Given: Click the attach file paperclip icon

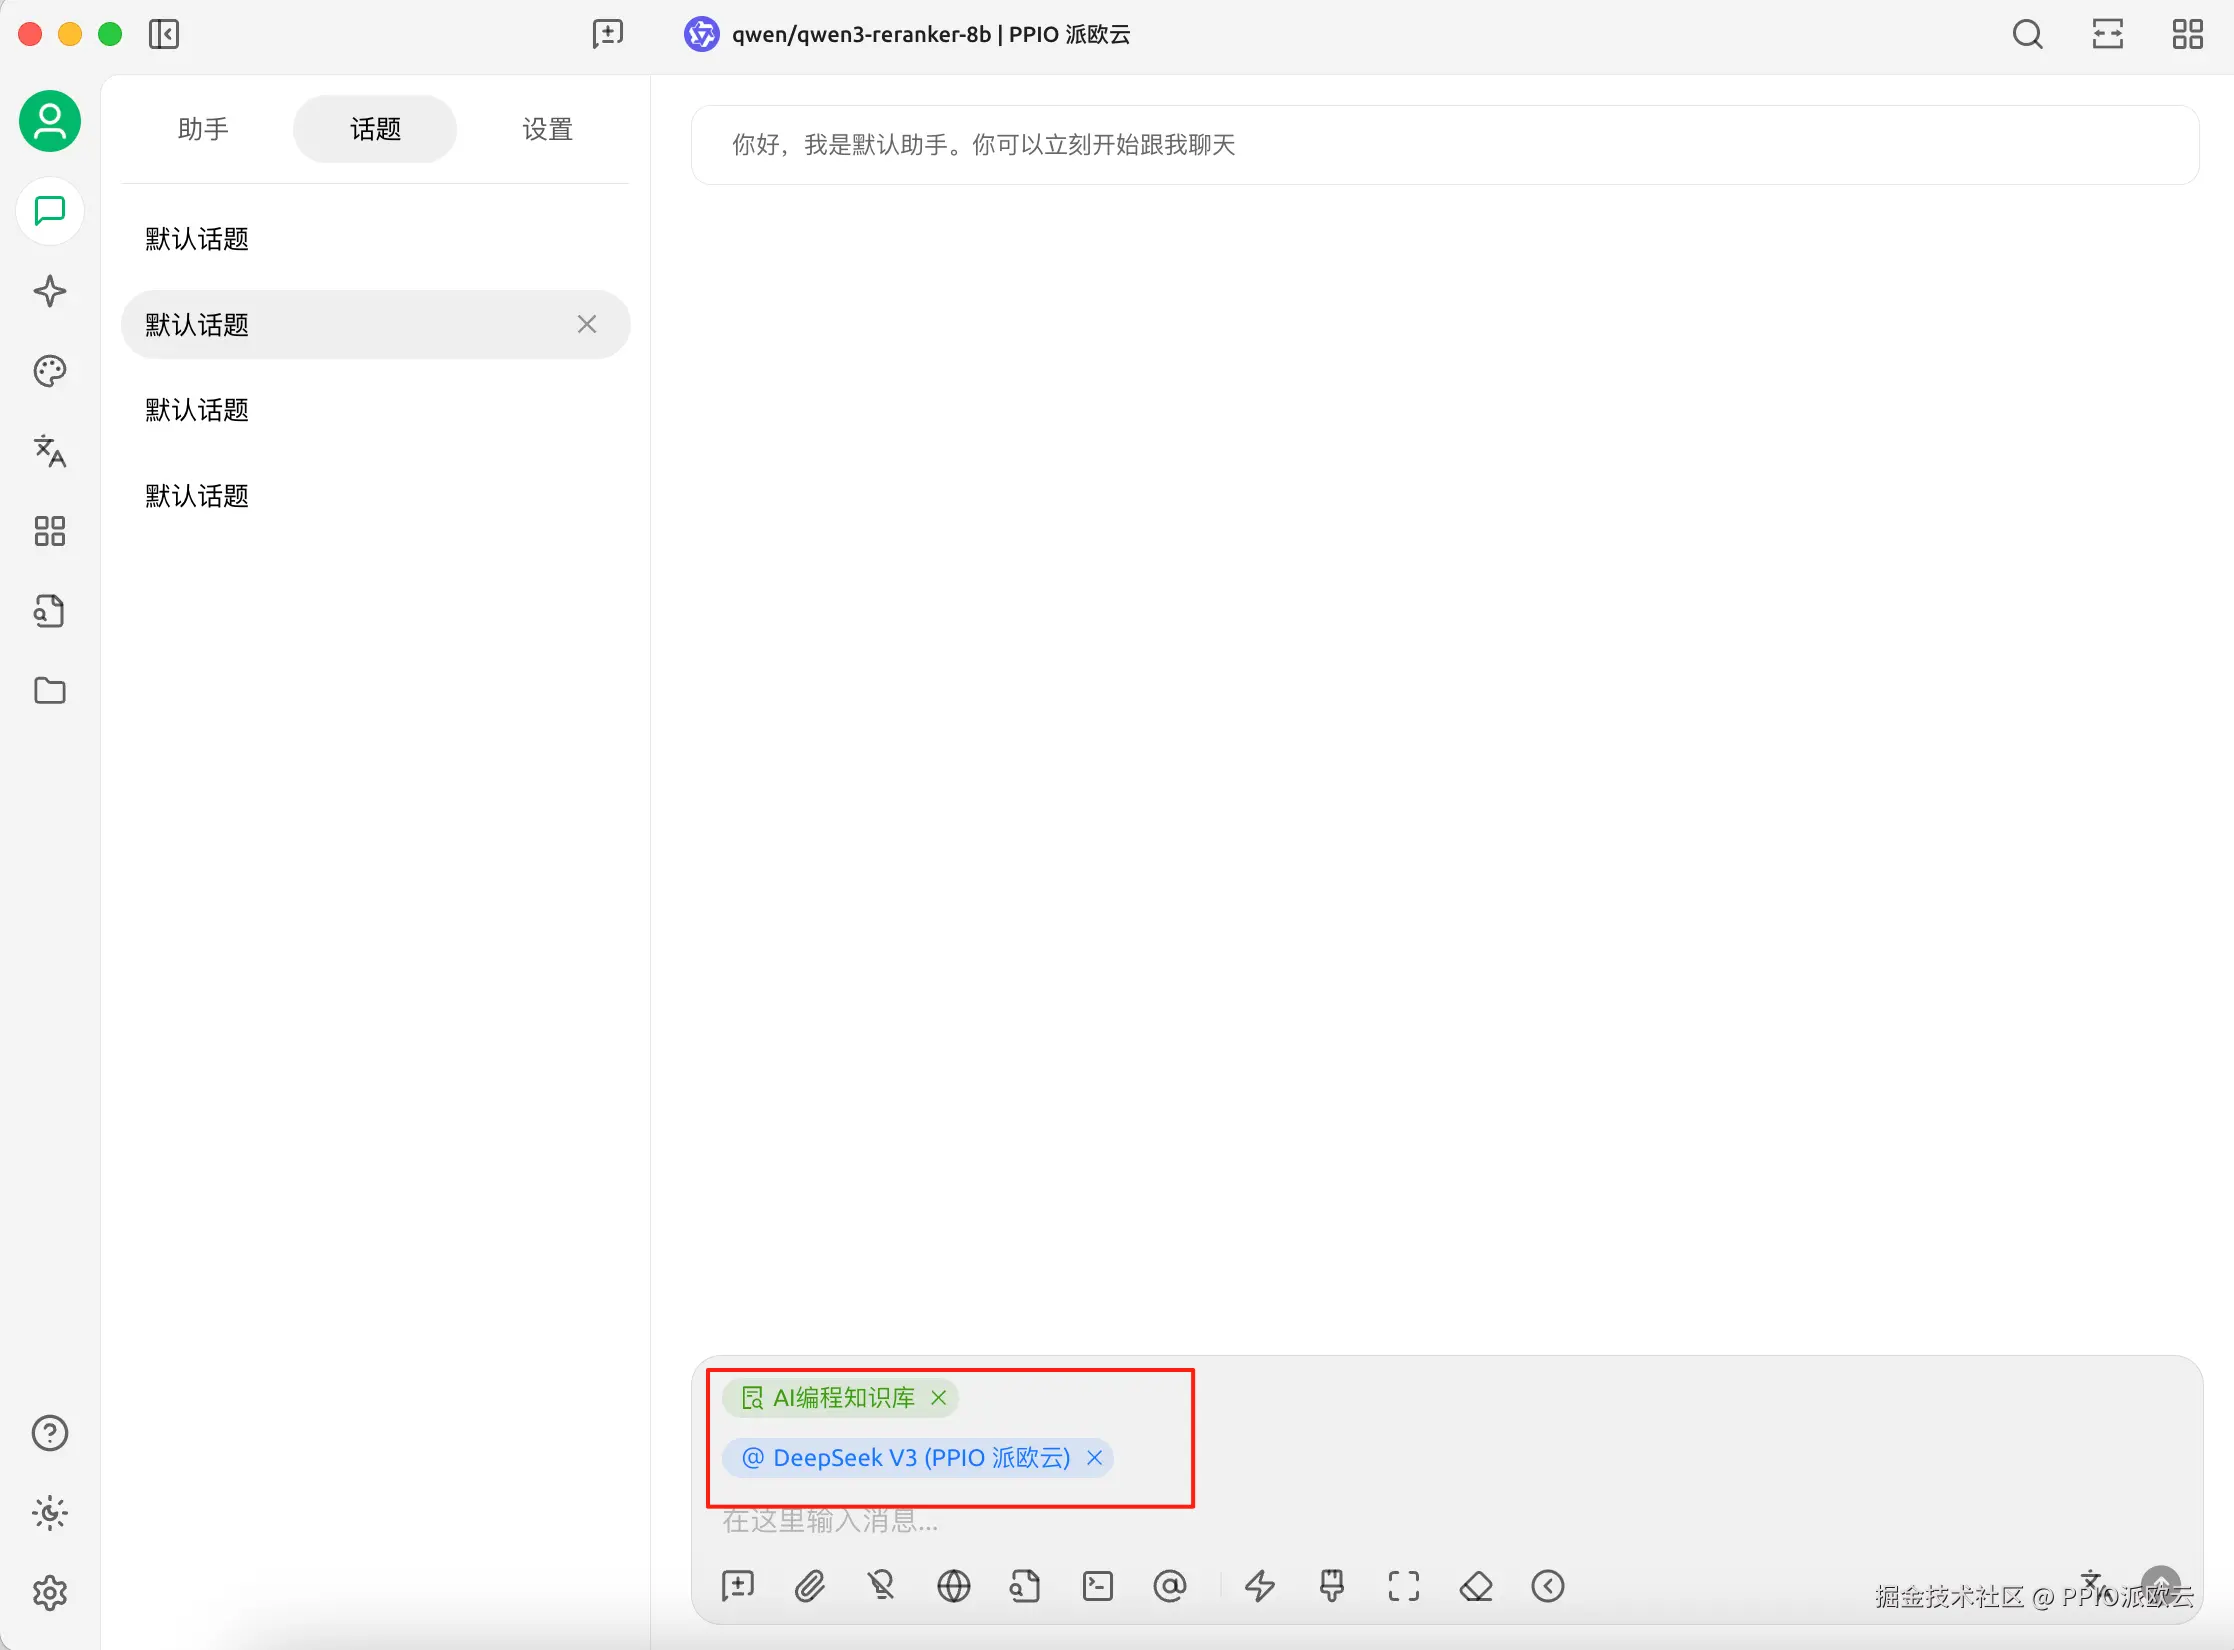Looking at the screenshot, I should (809, 1586).
